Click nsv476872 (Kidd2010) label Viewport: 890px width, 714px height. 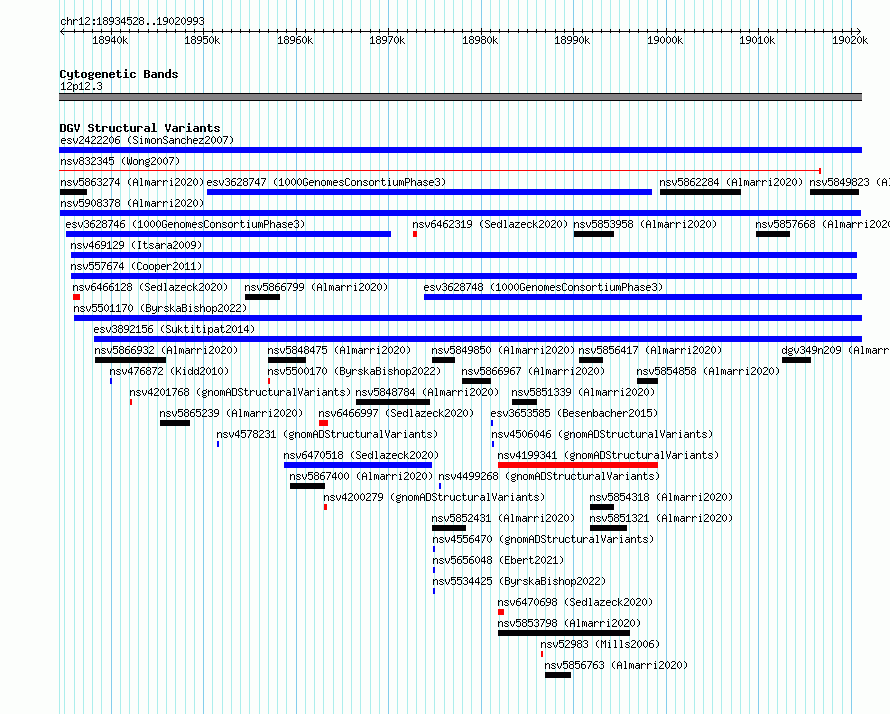click(169, 371)
